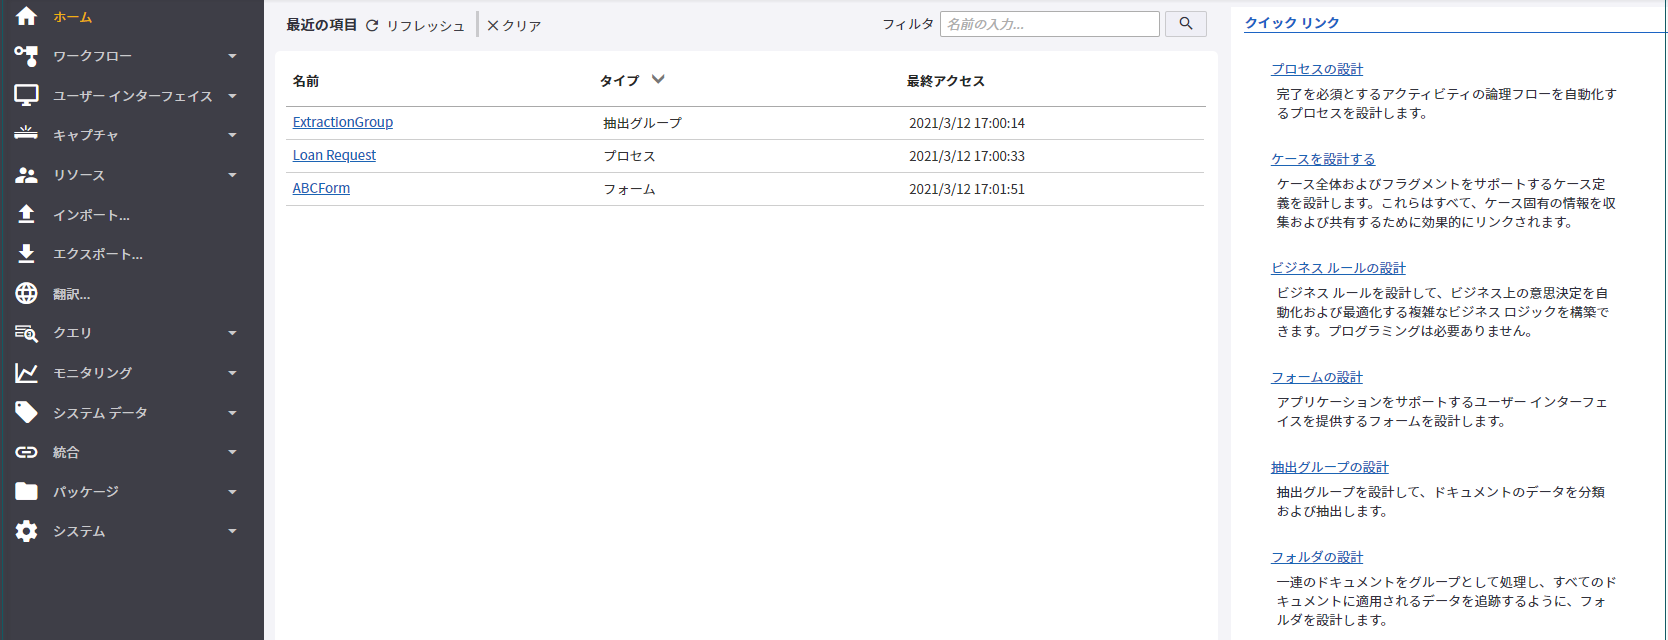
Task: Click the Query (クエリ) search-list icon
Action: pyautogui.click(x=26, y=333)
